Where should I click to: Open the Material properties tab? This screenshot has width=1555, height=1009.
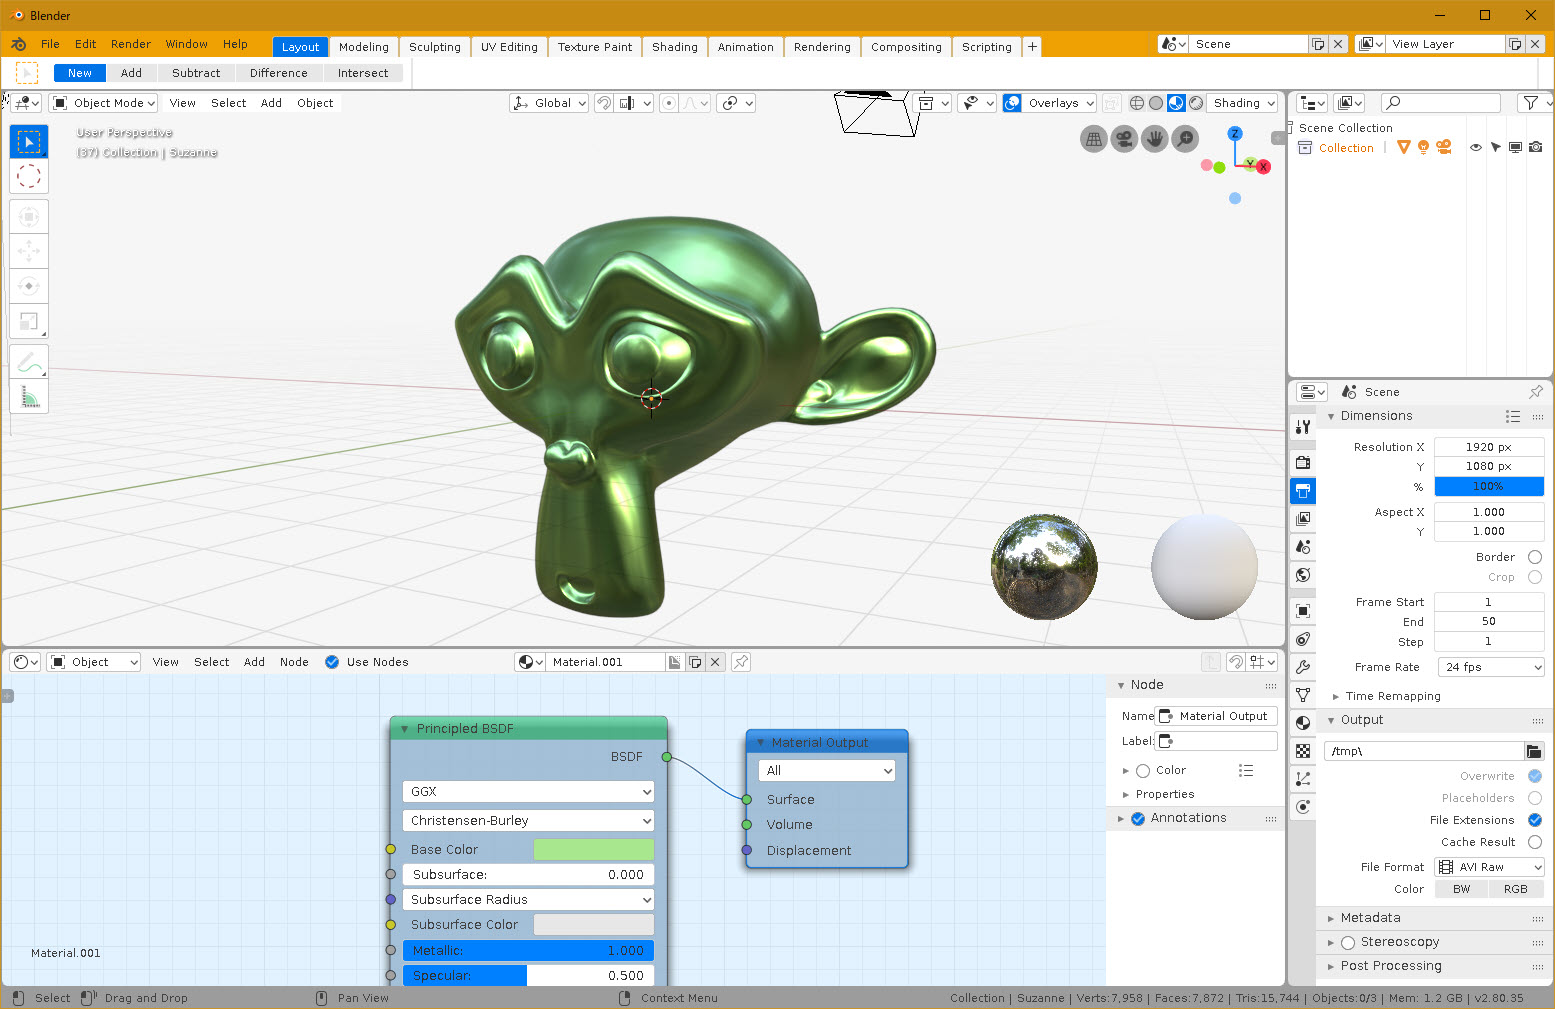tap(1303, 722)
